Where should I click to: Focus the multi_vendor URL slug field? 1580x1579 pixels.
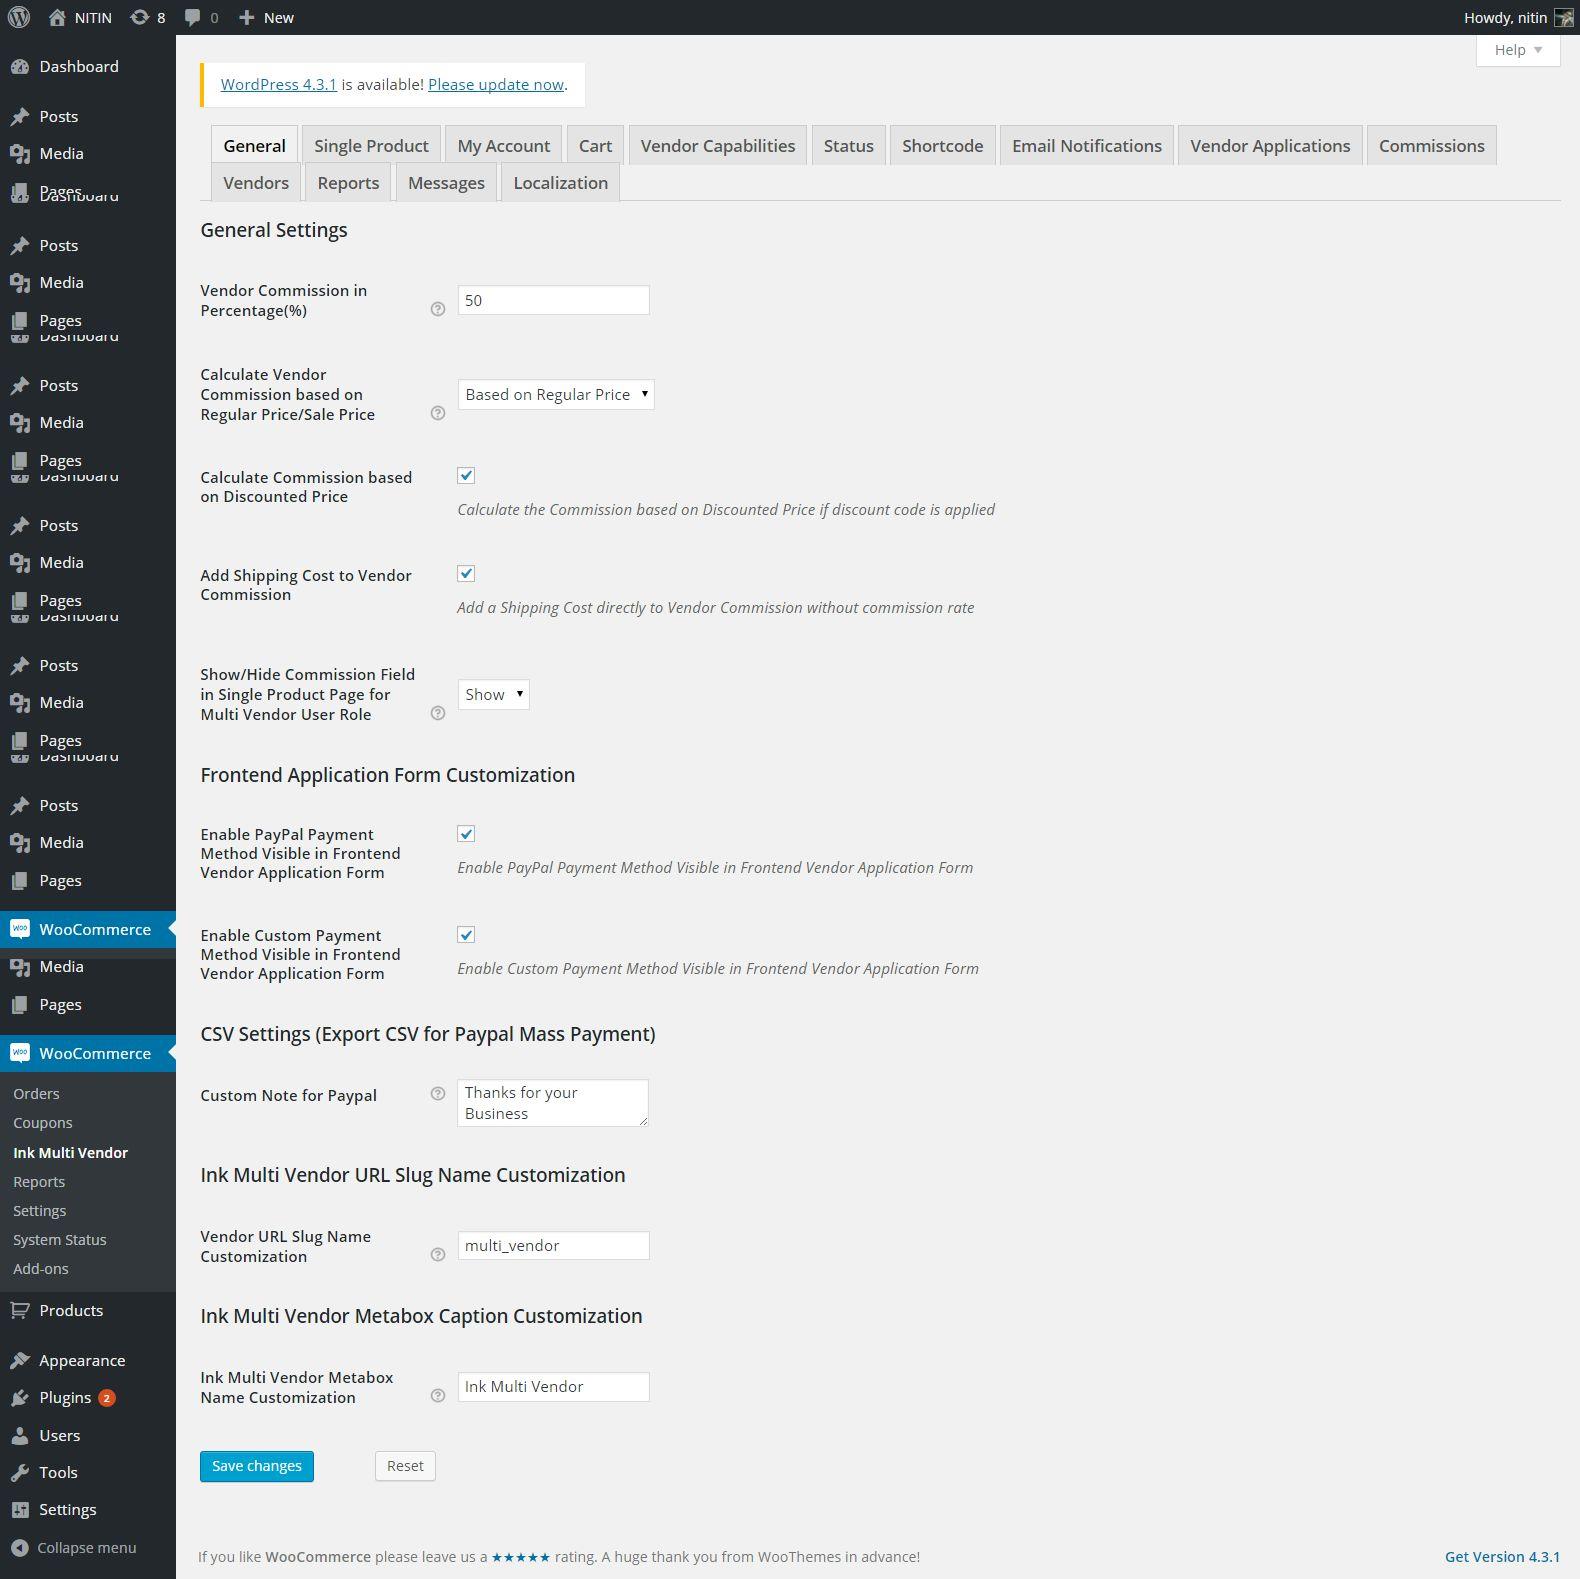pos(553,1246)
